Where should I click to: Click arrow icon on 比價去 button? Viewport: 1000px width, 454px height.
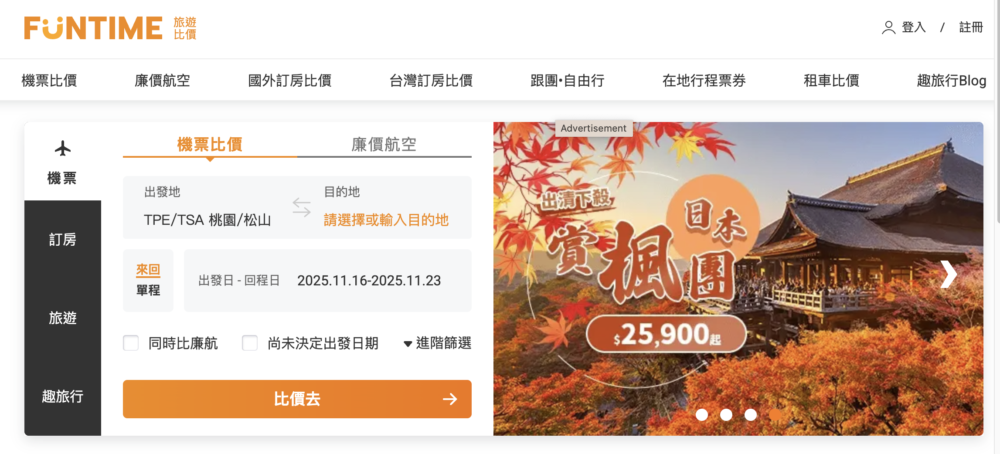450,399
